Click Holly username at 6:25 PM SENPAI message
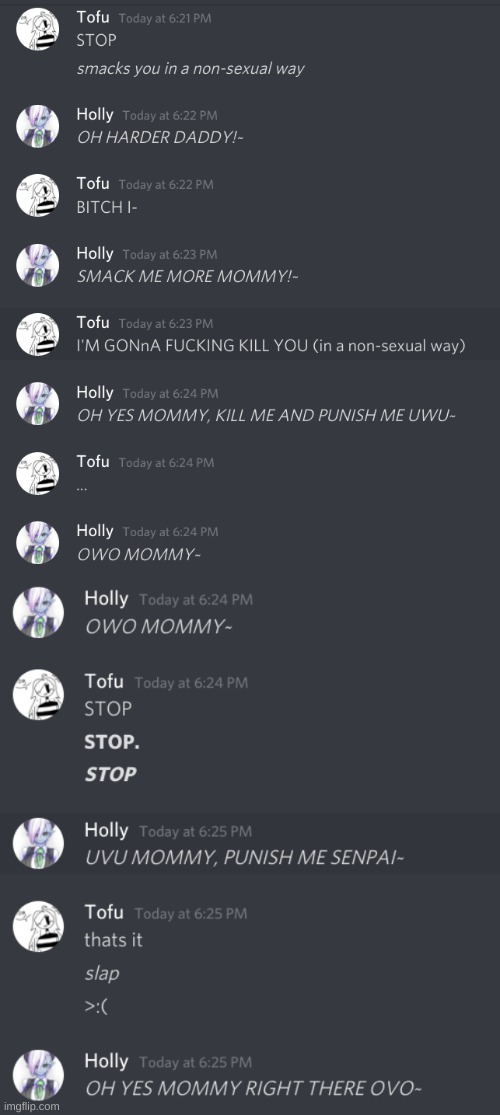 point(107,830)
